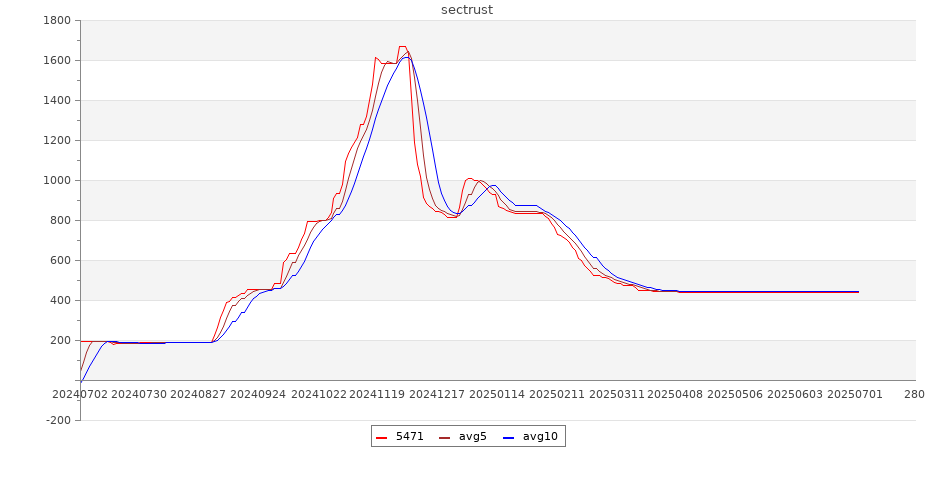The image size is (935, 500).
Task: Click the 200 y-axis tick label
Action: (x=61, y=341)
